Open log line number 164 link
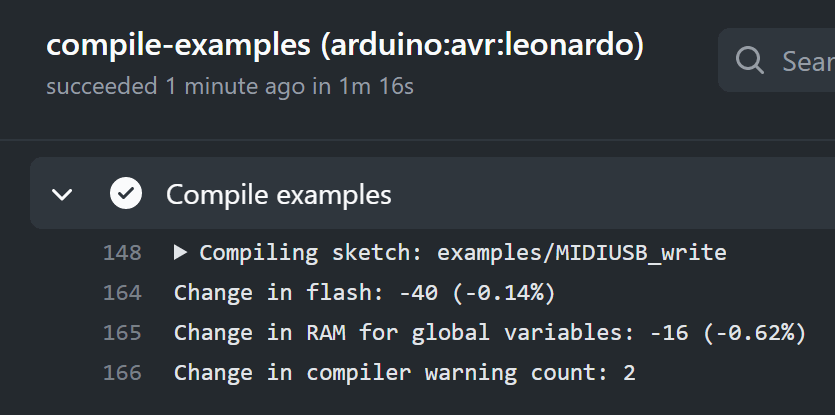 [122, 292]
